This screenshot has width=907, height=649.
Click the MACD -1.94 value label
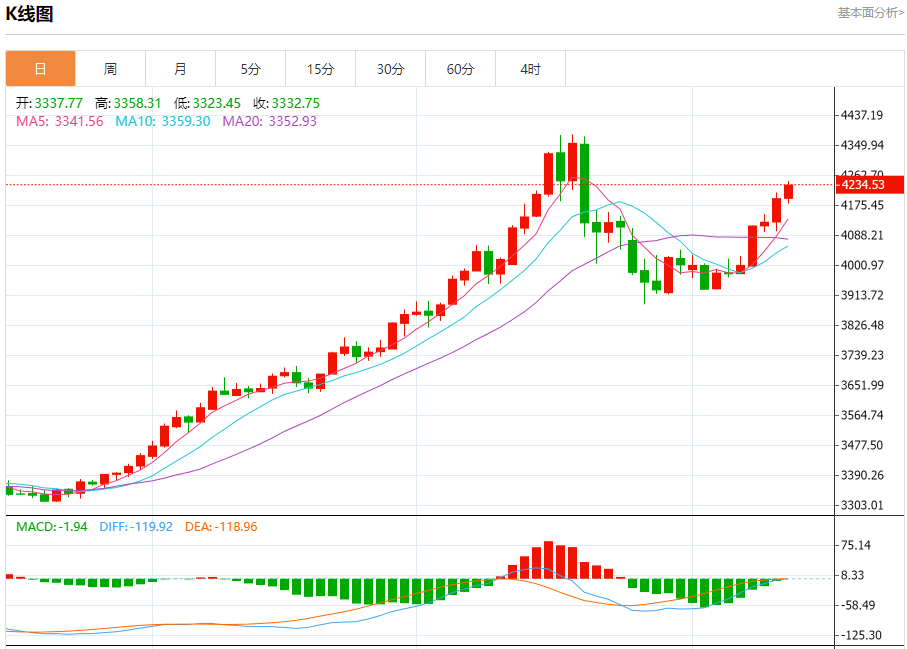(x=52, y=526)
